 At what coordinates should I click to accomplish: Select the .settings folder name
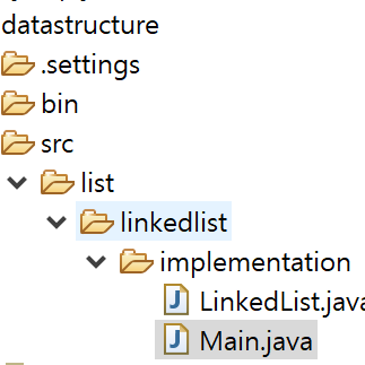click(x=90, y=66)
